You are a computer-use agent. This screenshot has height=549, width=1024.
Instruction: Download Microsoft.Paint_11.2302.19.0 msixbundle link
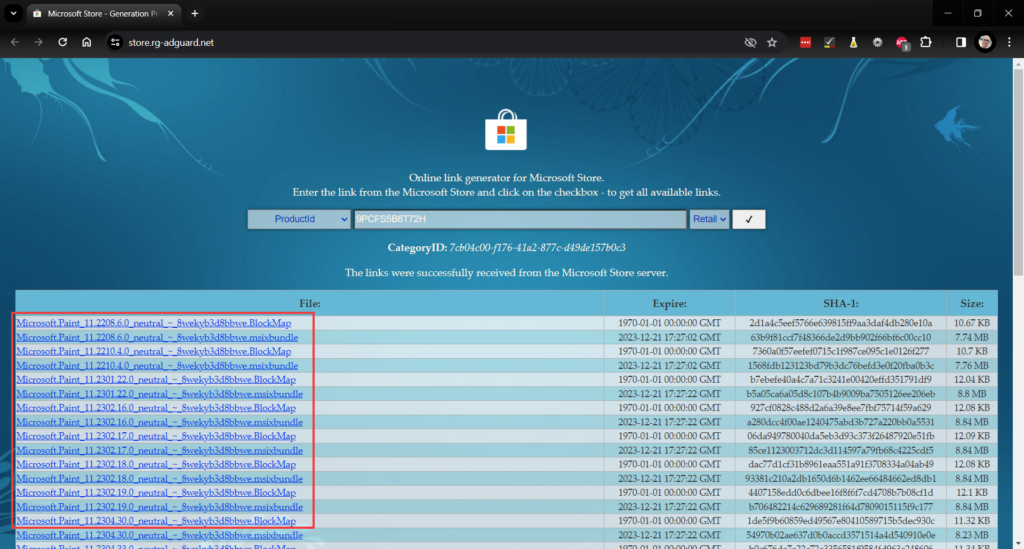[159, 507]
